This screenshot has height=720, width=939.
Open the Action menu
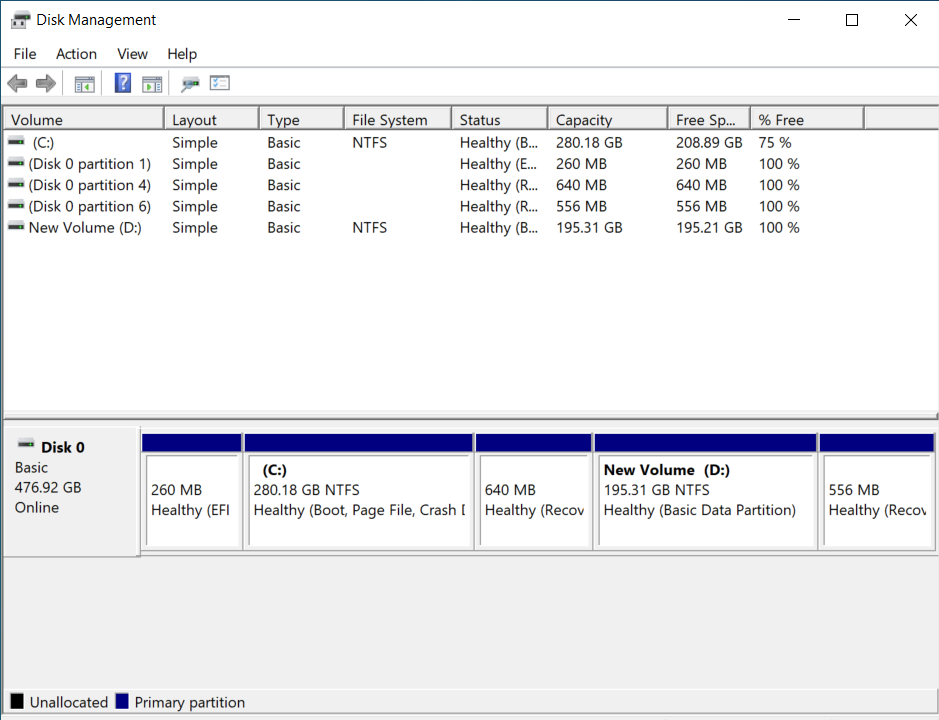(76, 54)
